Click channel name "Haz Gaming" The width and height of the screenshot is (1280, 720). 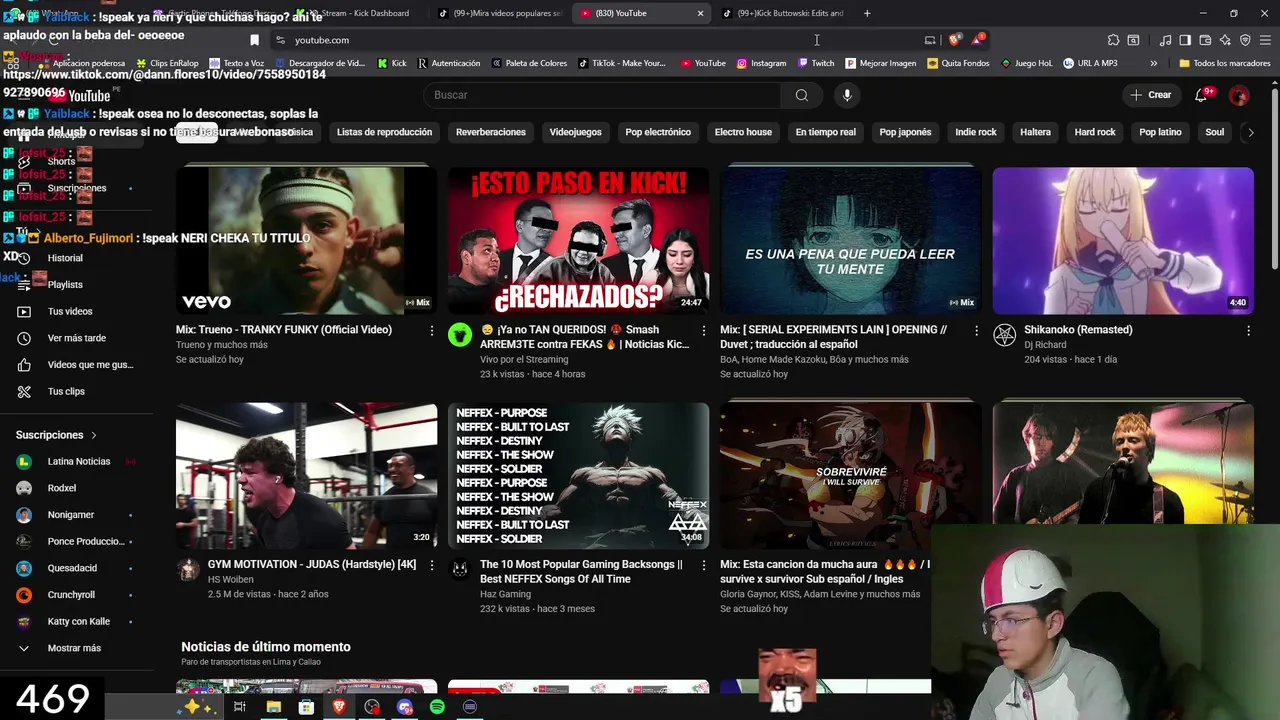pyautogui.click(x=505, y=594)
